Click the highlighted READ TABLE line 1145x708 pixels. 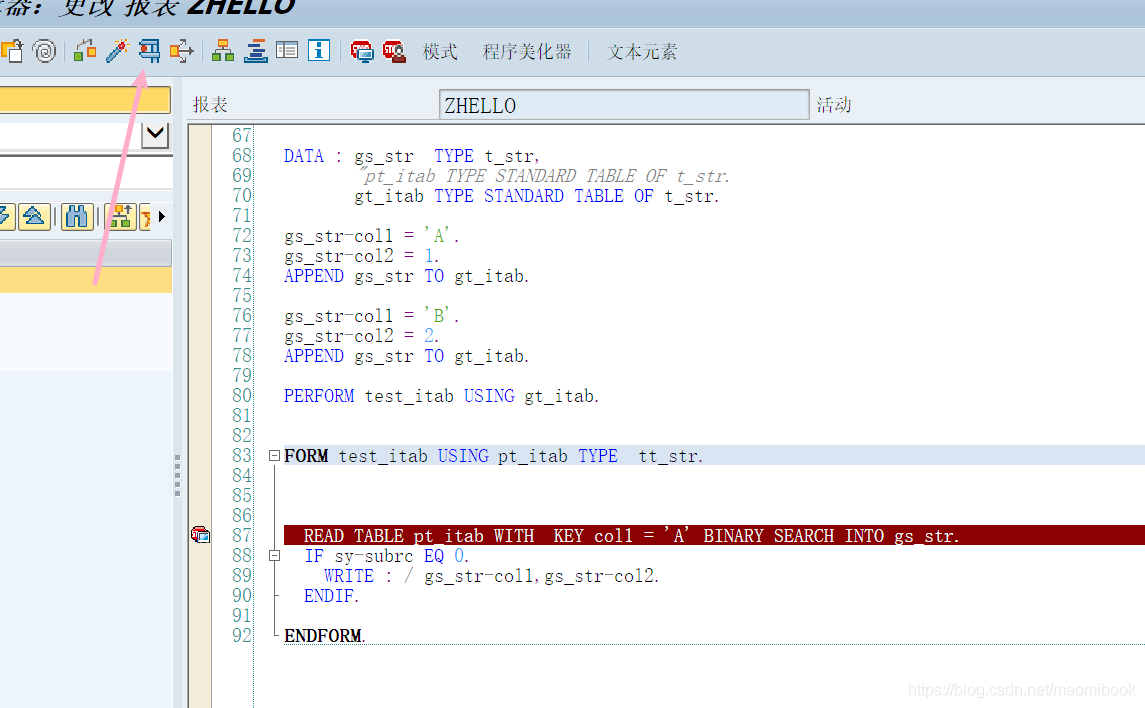(x=714, y=535)
